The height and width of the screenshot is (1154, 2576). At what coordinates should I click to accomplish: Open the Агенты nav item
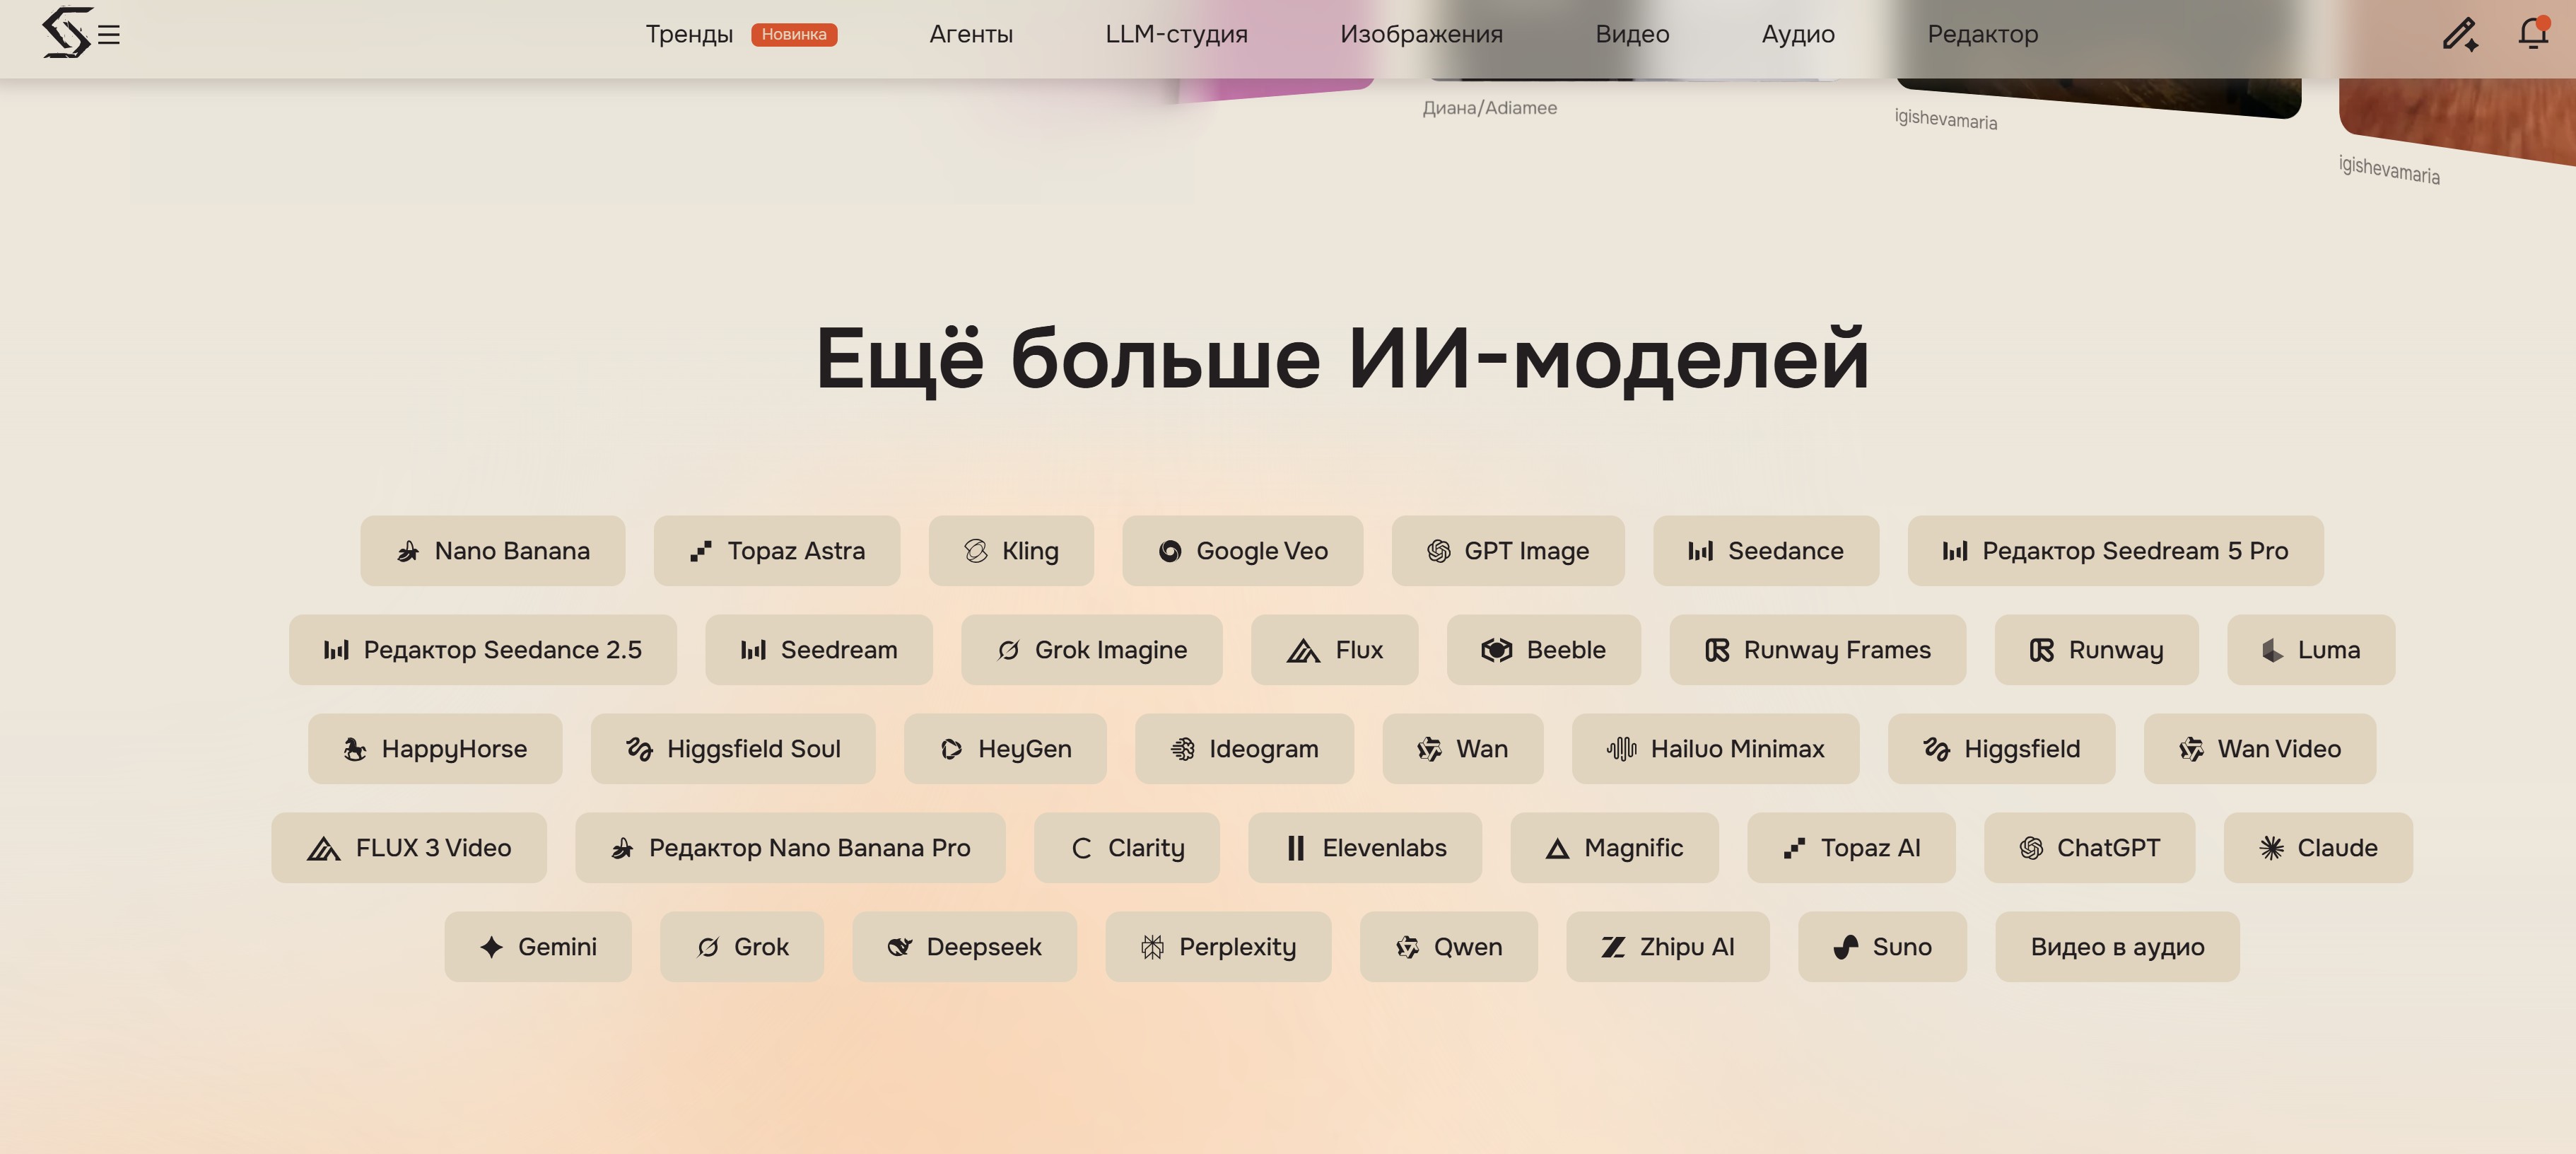(x=971, y=34)
